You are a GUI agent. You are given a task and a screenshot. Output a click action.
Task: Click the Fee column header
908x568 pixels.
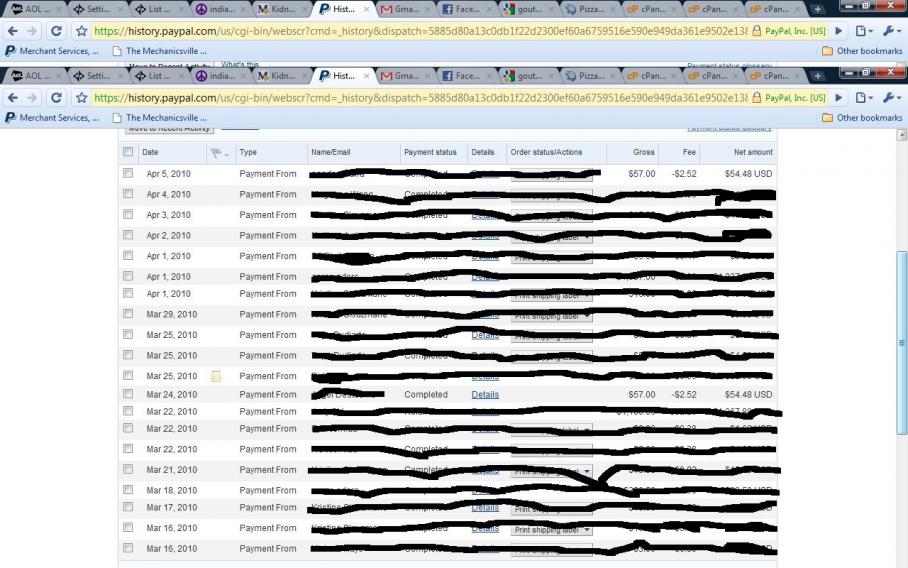tap(689, 152)
